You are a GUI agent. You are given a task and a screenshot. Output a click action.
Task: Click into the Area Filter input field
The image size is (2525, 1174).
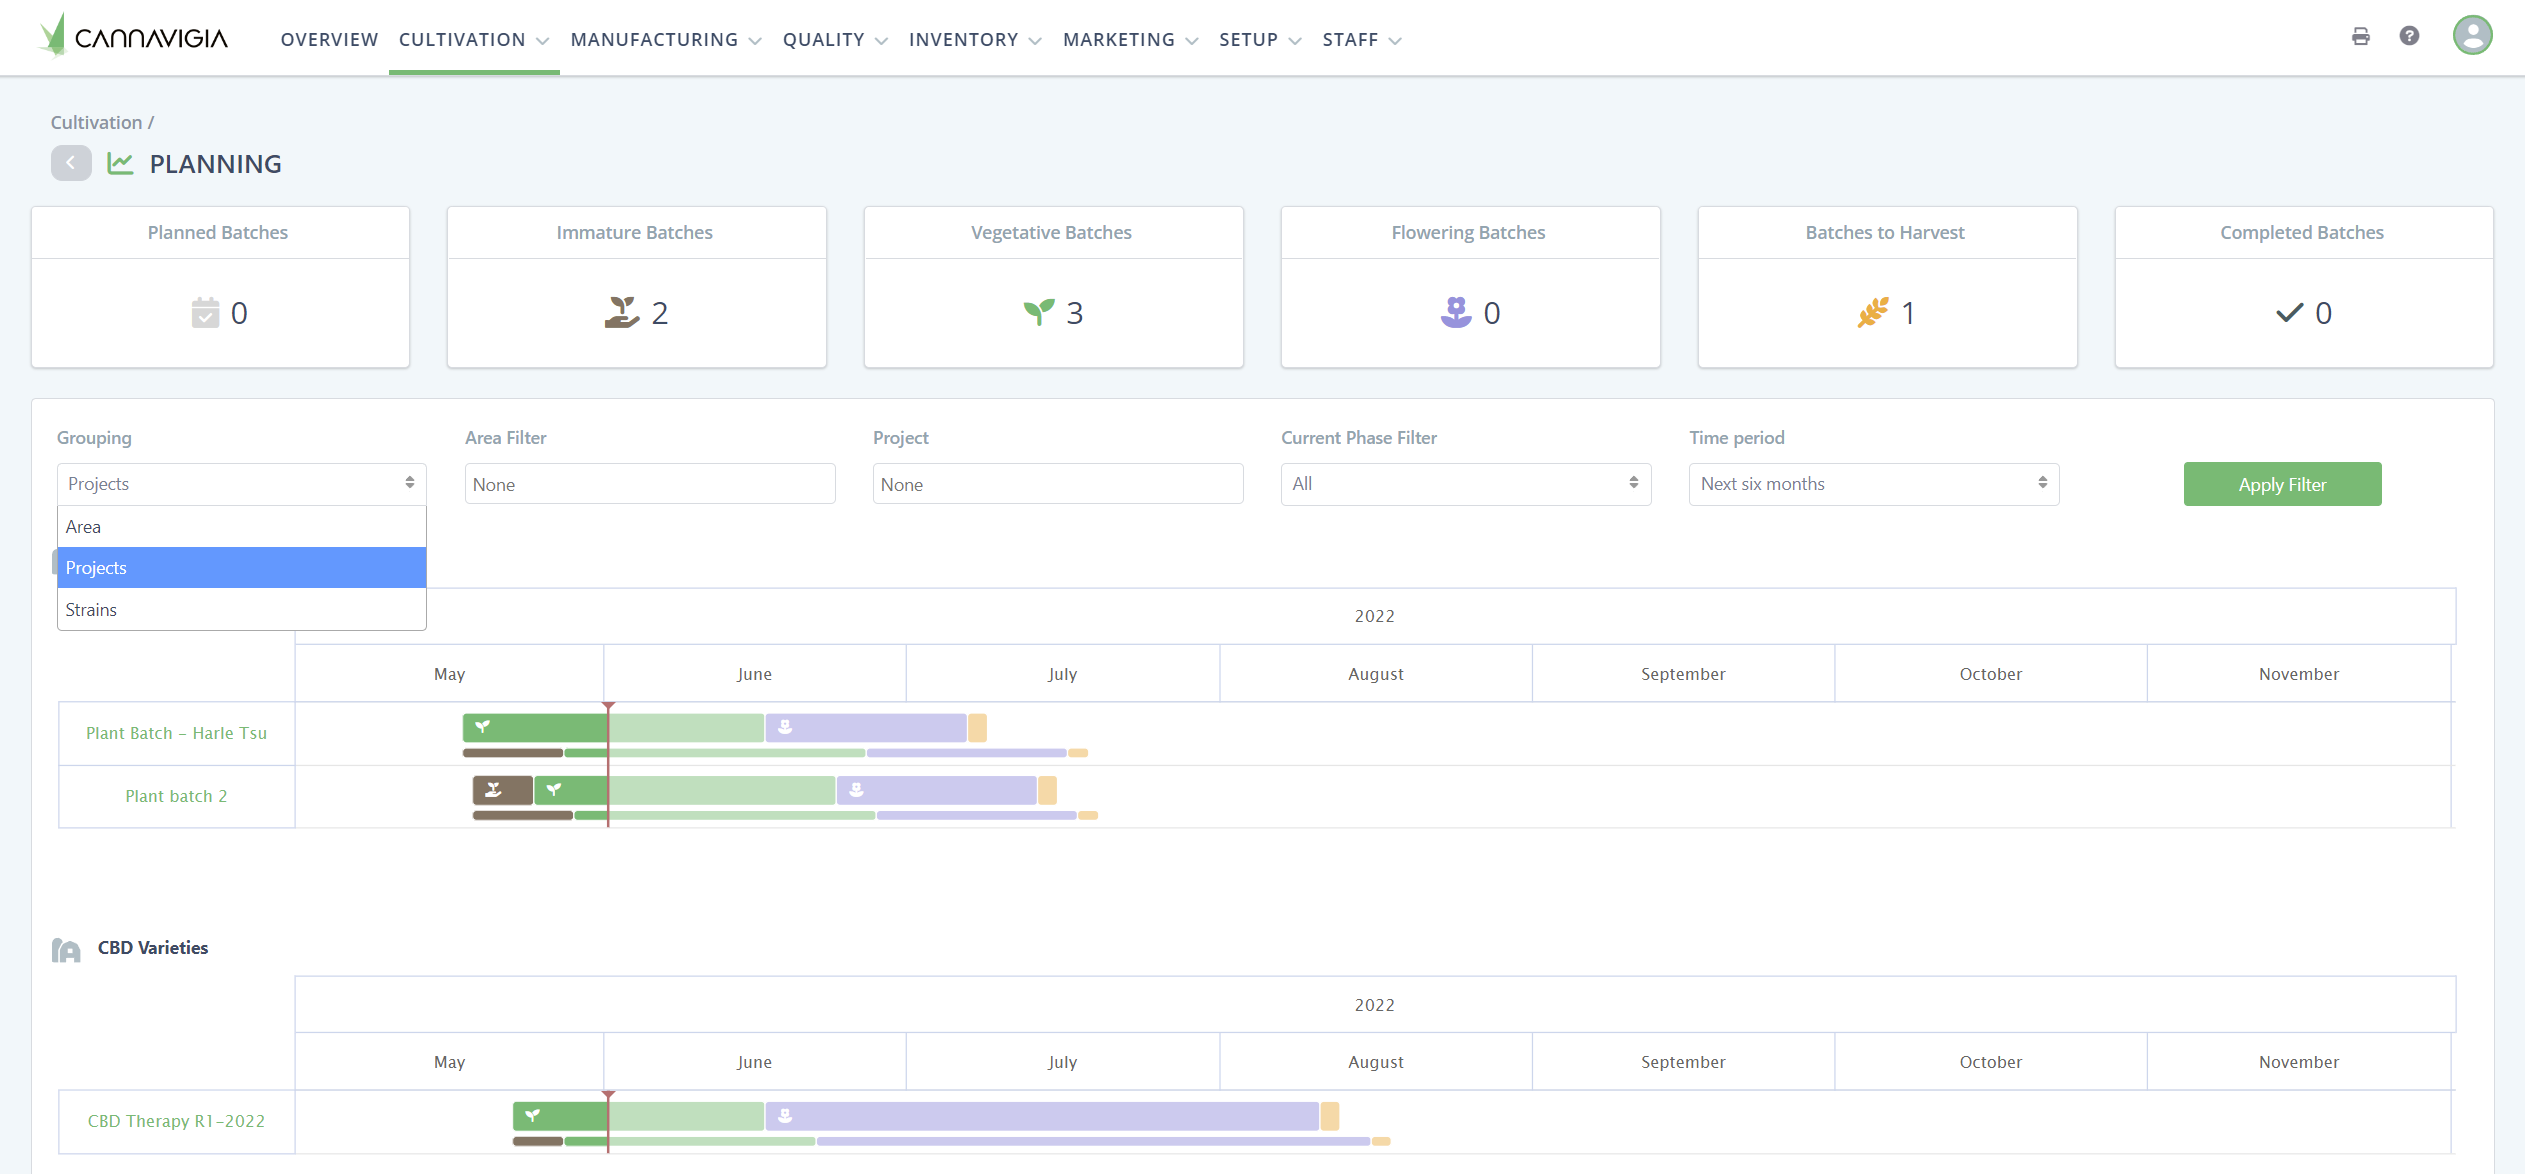coord(650,484)
